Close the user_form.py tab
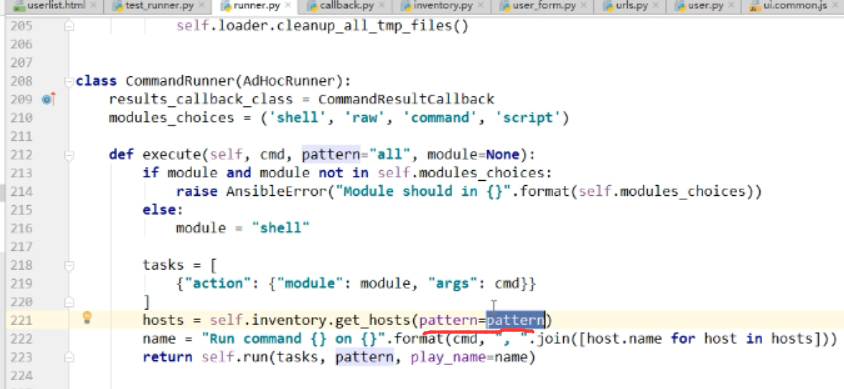 click(584, 6)
